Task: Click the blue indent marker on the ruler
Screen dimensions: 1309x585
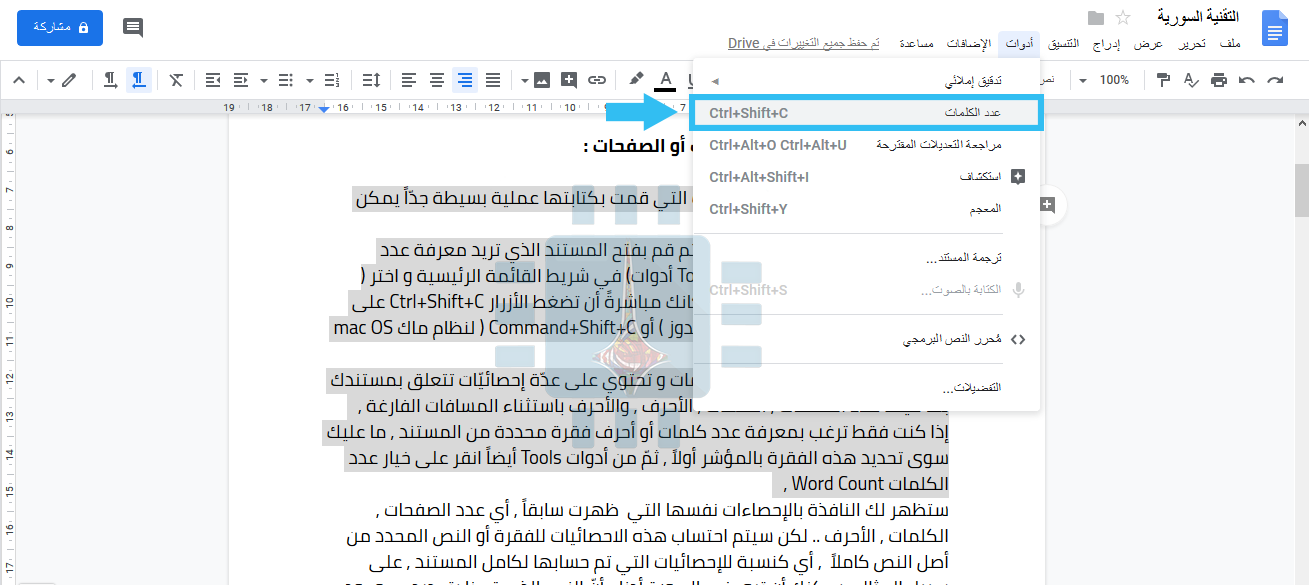Action: (324, 108)
